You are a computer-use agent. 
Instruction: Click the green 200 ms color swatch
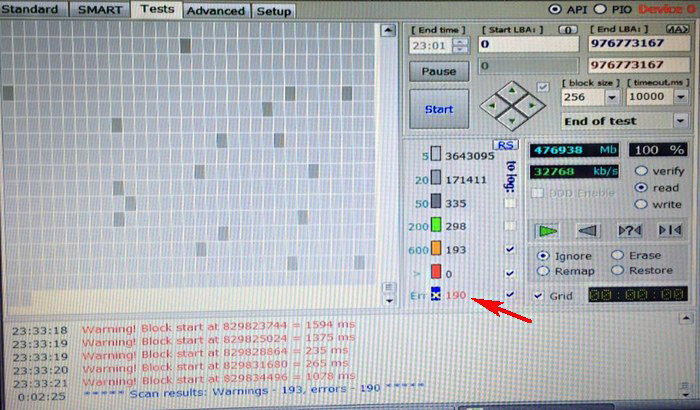(436, 226)
